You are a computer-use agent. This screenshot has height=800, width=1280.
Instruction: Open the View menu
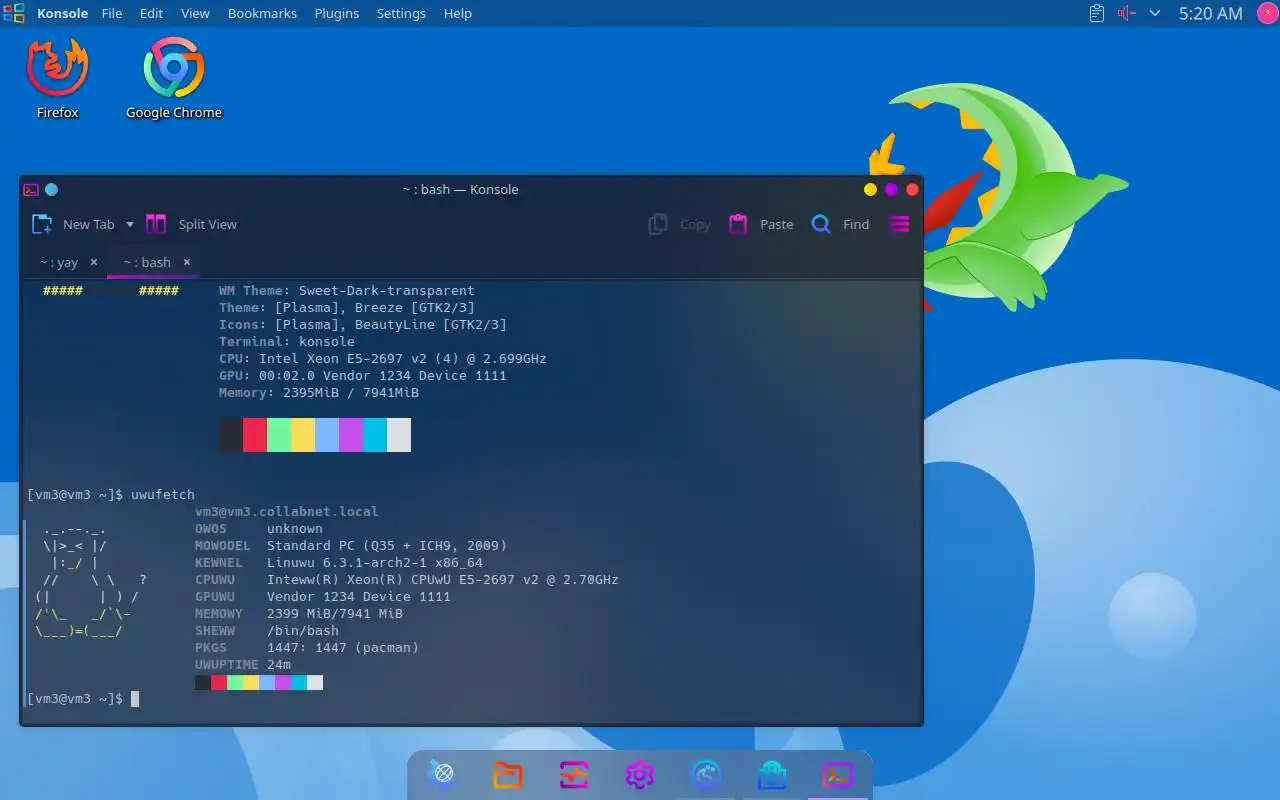point(195,13)
